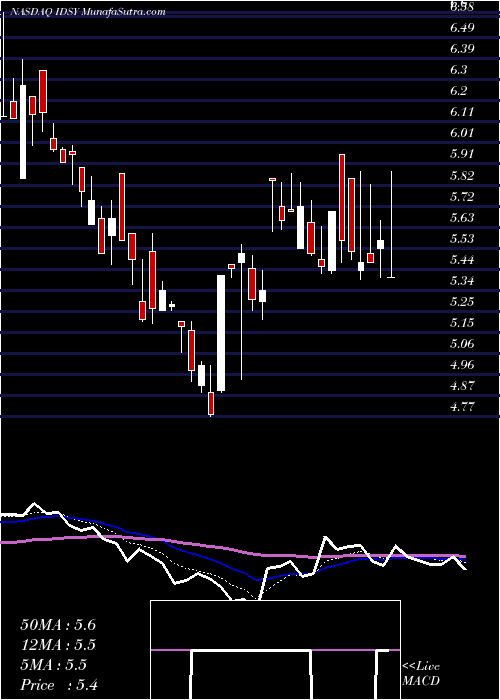This screenshot has width=500, height=700.
Task: Click the 5MA : 5.5 readout
Action: coord(53,665)
